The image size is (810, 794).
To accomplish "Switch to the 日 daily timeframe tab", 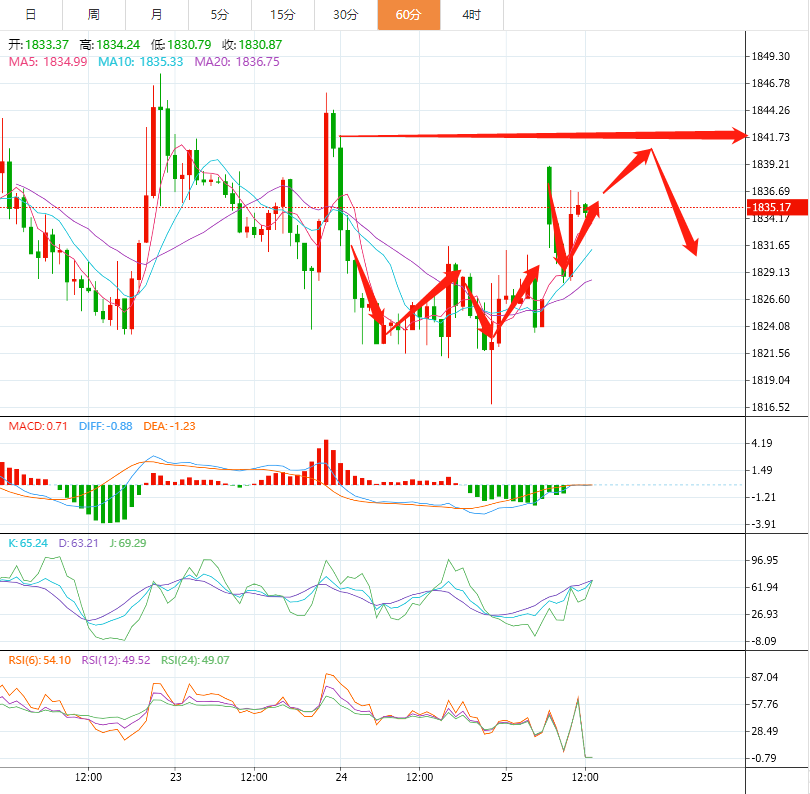I will pos(31,14).
